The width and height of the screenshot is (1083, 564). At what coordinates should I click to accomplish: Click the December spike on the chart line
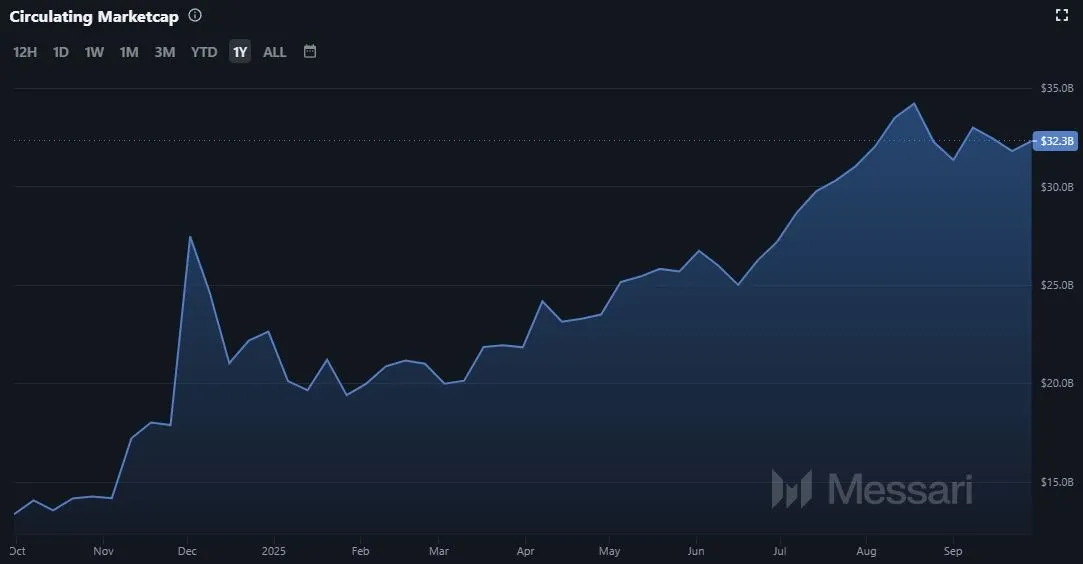(190, 237)
